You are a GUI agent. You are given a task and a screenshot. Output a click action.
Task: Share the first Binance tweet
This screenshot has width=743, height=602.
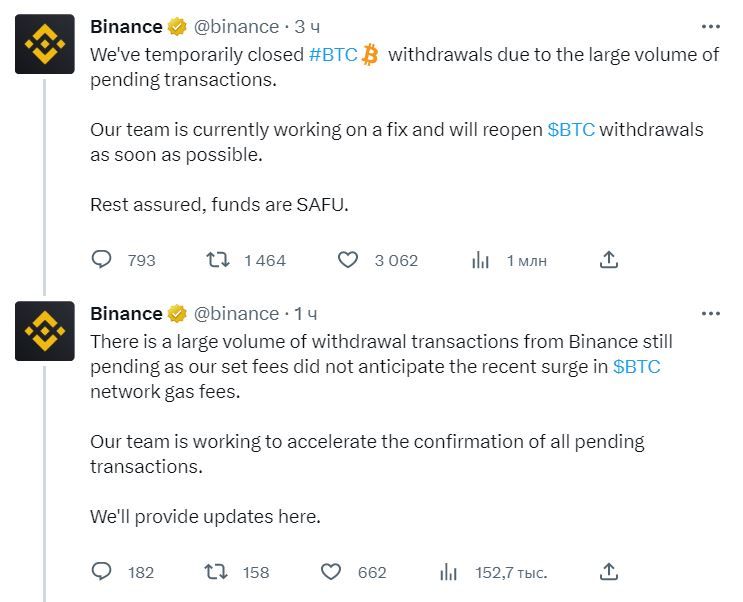point(609,260)
